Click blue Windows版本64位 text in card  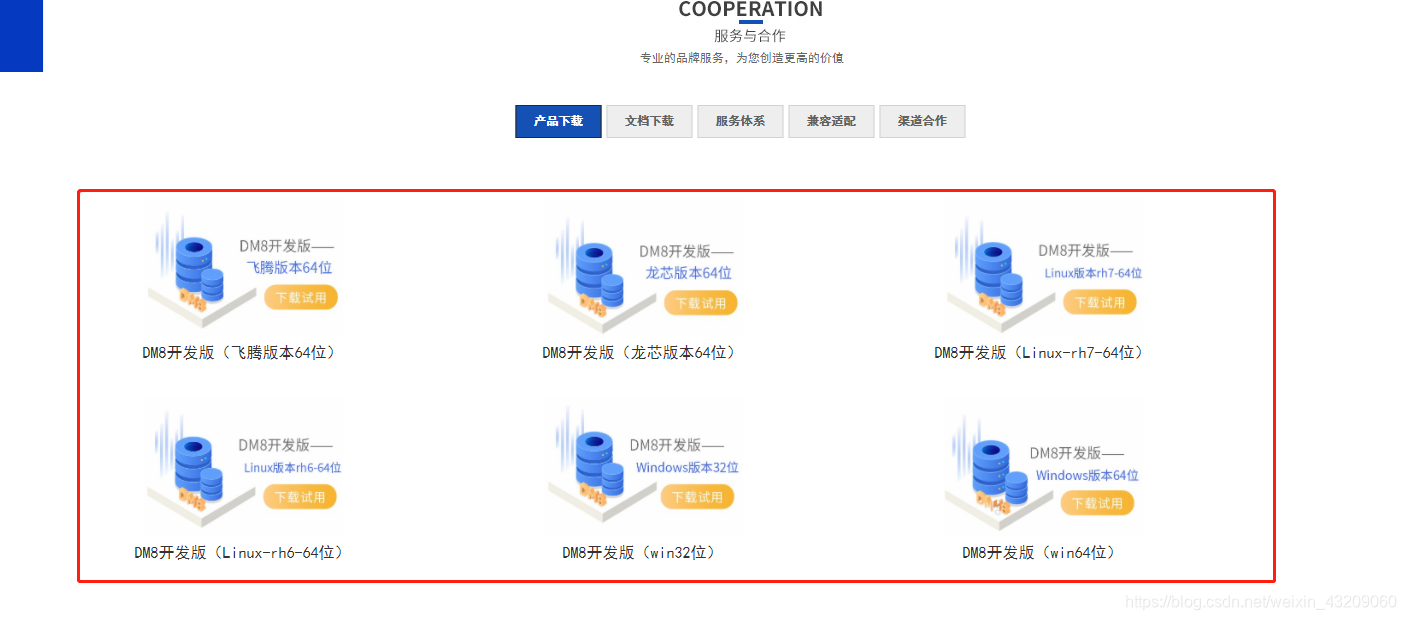[x=1087, y=476]
